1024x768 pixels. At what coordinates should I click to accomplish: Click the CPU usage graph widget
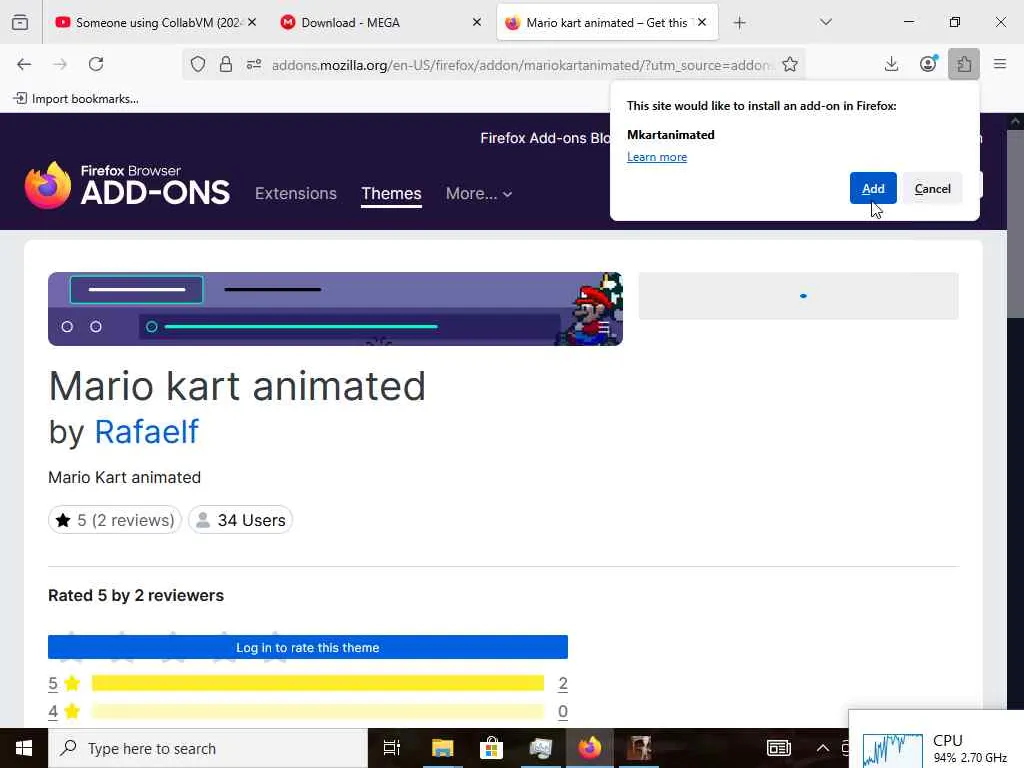[892, 750]
